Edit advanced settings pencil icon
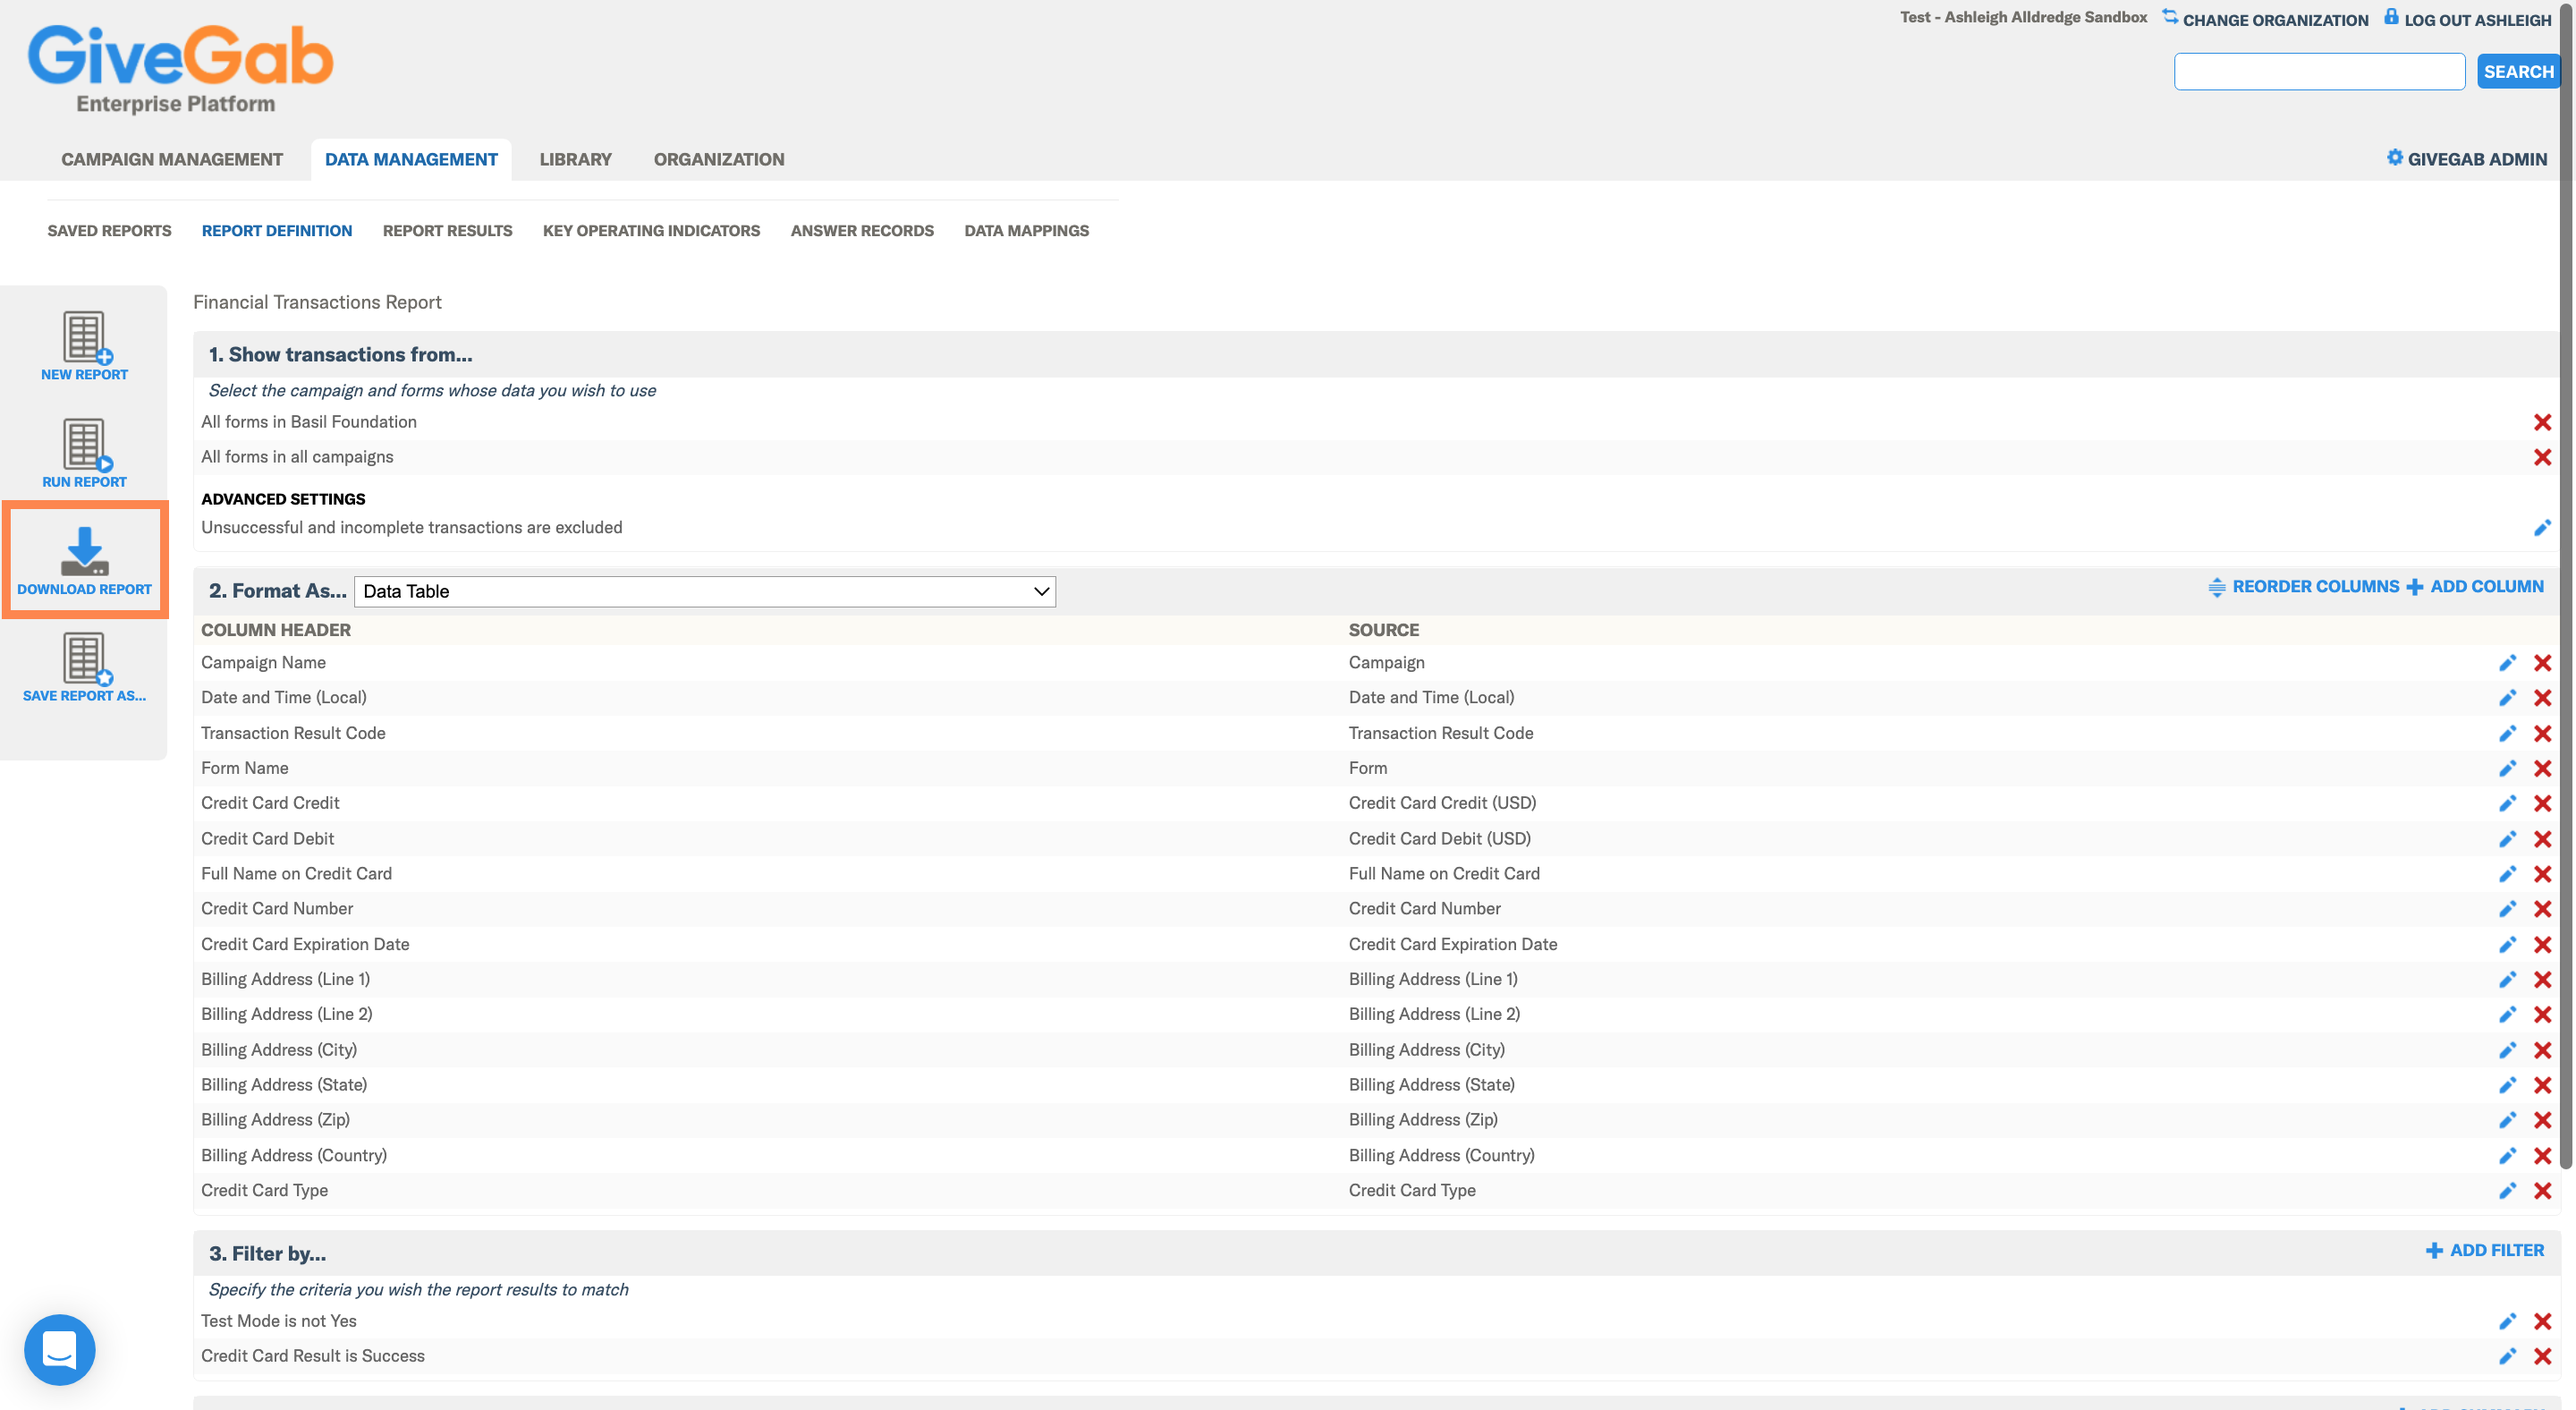This screenshot has width=2576, height=1410. tap(2542, 527)
